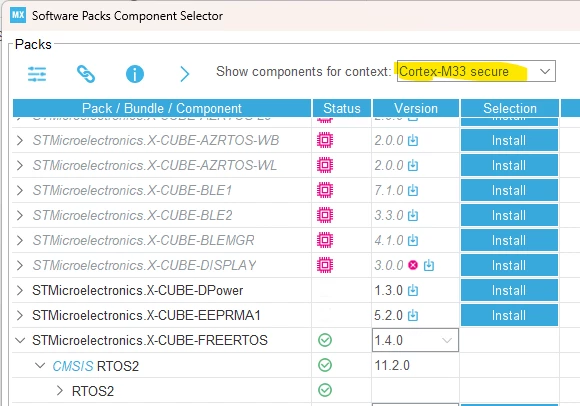
Task: Select the STMicroelectronics.X-CUBE-AZRTOS-WL row name
Action: [x=155, y=165]
